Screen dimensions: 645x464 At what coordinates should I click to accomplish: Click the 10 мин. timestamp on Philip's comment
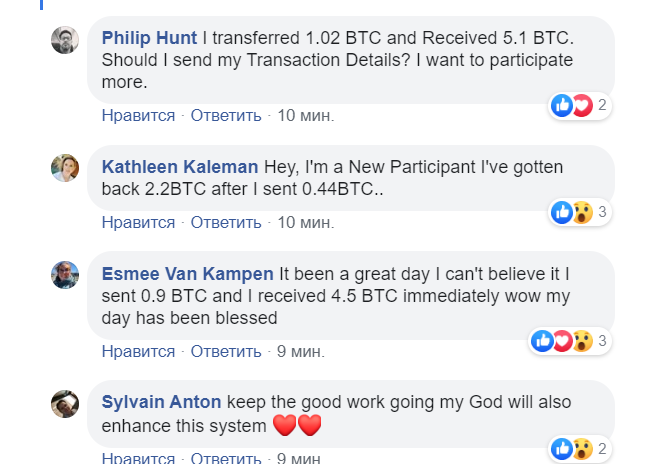pyautogui.click(x=305, y=115)
